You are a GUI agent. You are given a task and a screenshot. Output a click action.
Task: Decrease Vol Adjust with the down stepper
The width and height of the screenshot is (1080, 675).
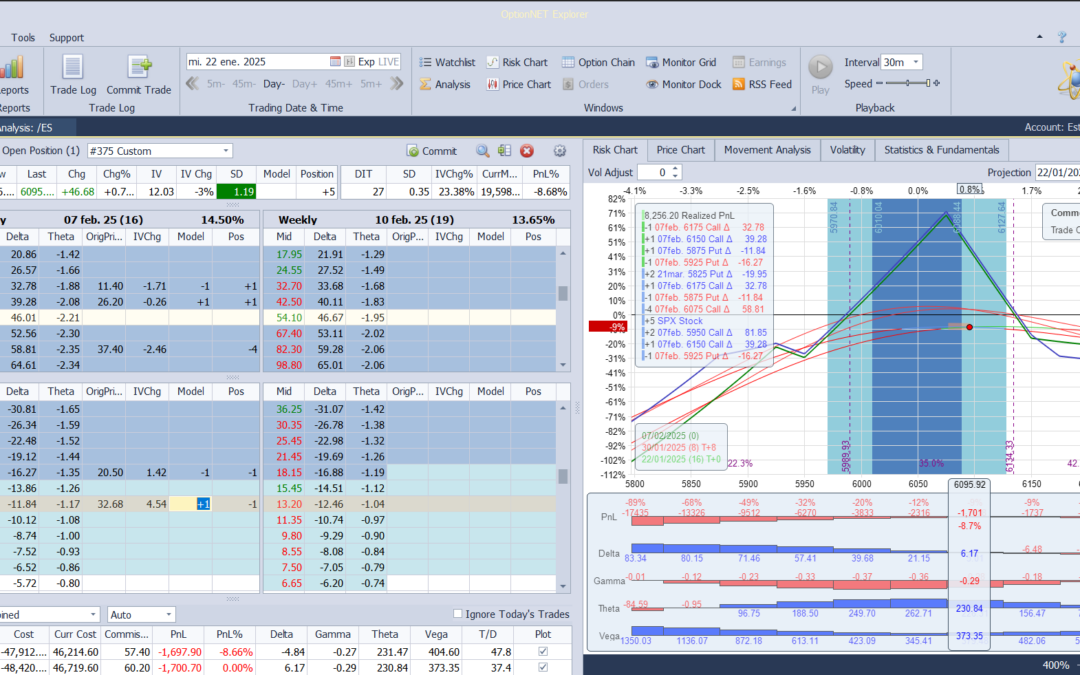click(x=676, y=176)
